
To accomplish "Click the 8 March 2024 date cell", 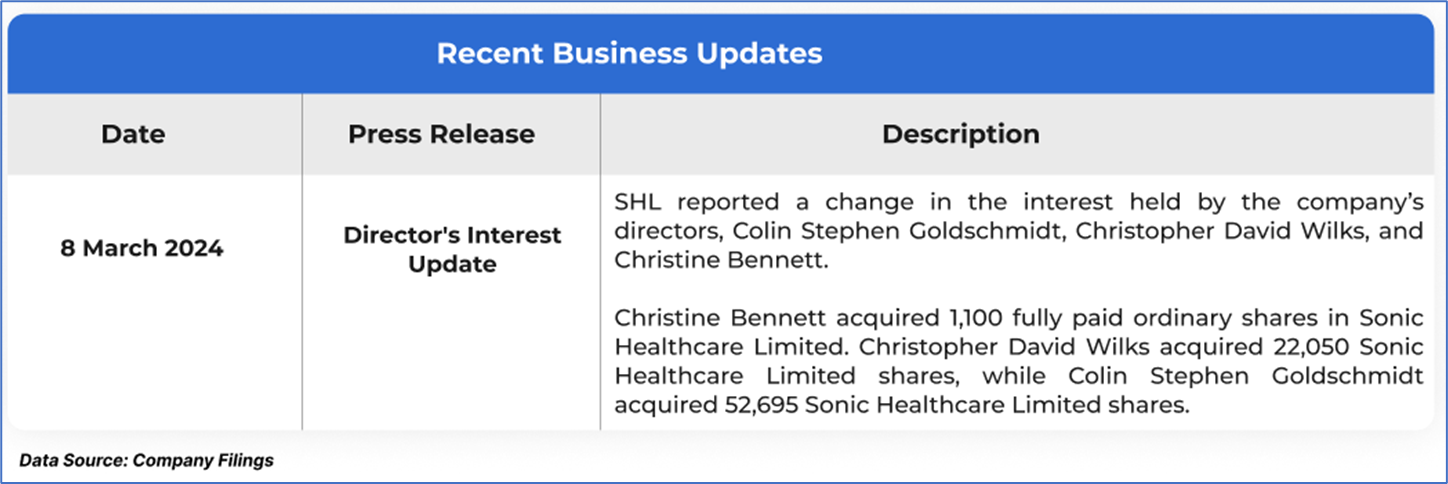I will tap(141, 249).
